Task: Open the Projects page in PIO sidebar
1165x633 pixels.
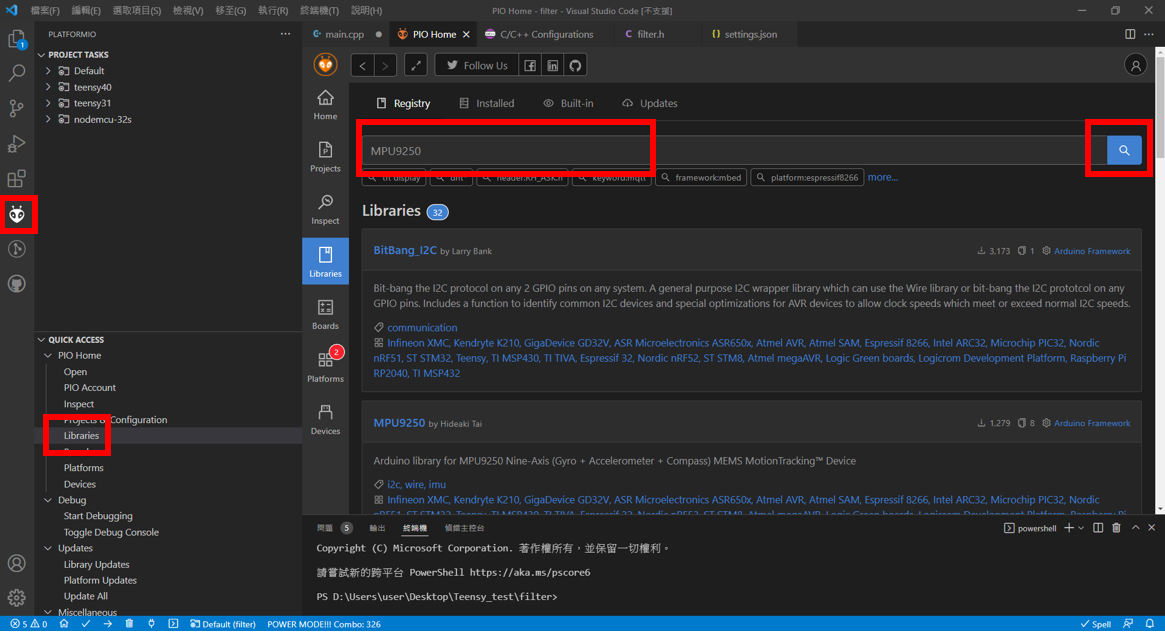Action: [325, 157]
